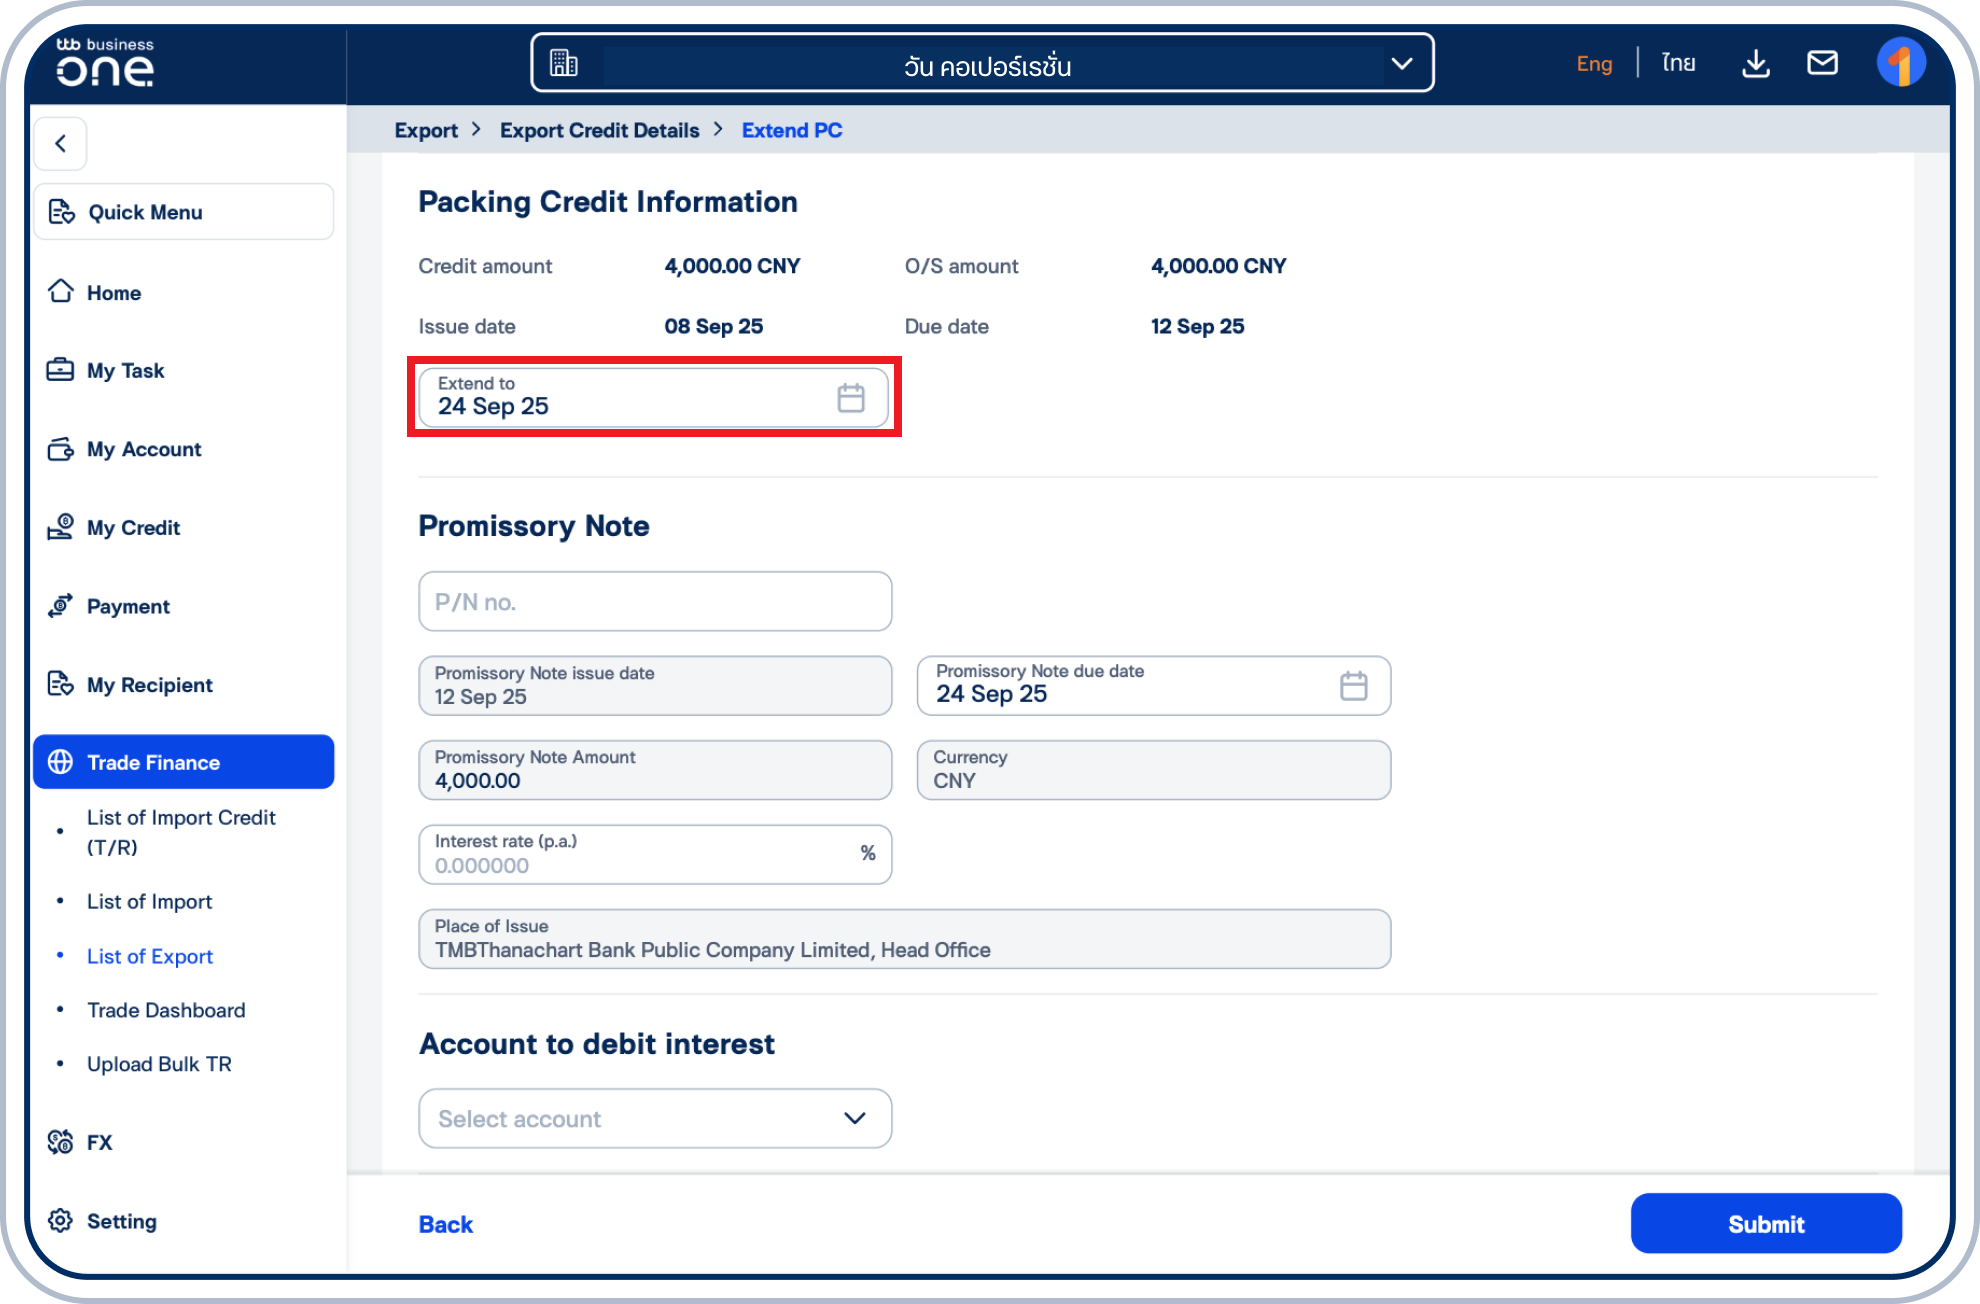Open My Task from the sidebar
Viewport: 1980px width, 1304px height.
tap(61, 369)
